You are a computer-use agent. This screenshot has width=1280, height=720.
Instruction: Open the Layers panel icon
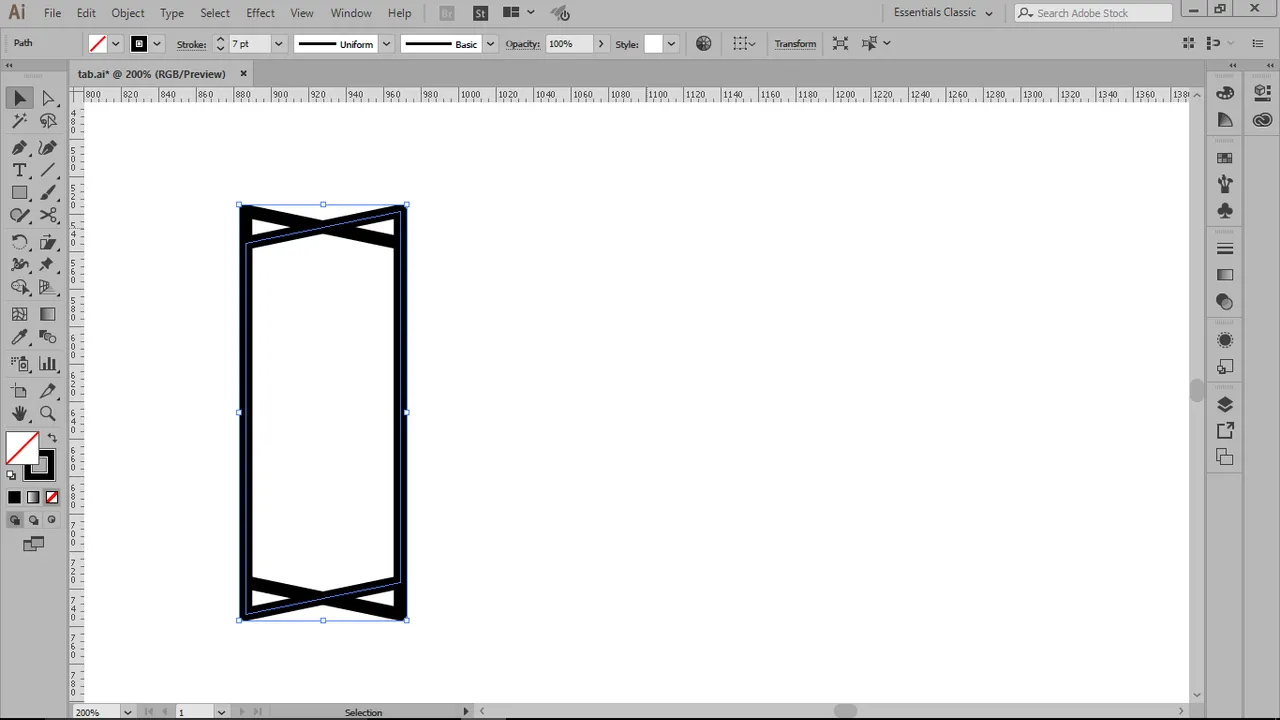click(1225, 405)
